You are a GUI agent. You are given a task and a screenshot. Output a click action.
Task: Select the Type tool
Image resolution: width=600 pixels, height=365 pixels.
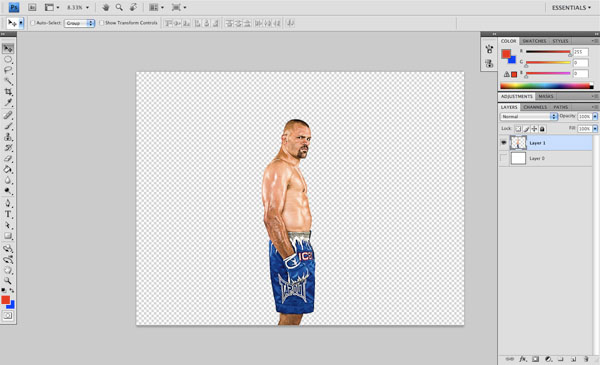8,214
